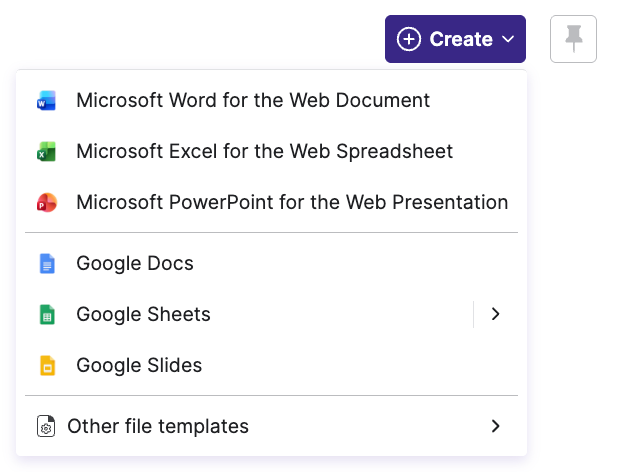Viewport: 624px width, 472px height.
Task: Create a new Google Docs file
Action: pyautogui.click(x=271, y=263)
